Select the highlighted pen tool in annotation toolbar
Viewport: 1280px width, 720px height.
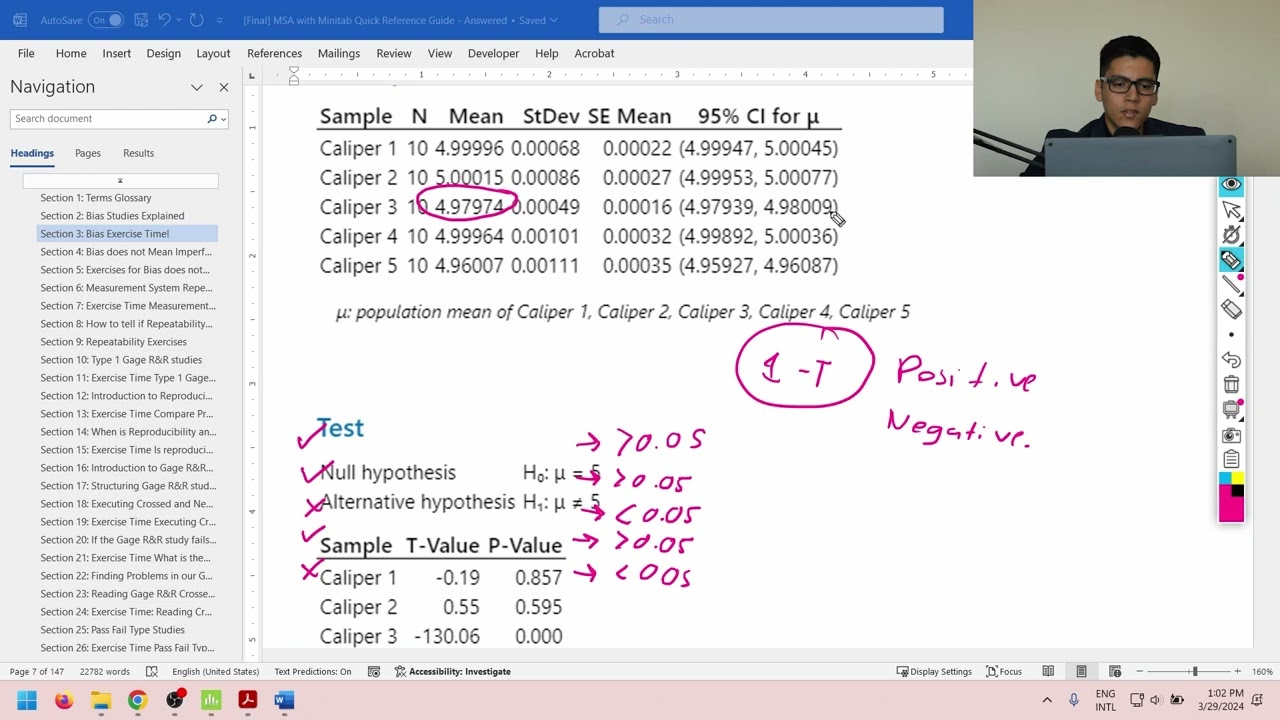point(1231,261)
